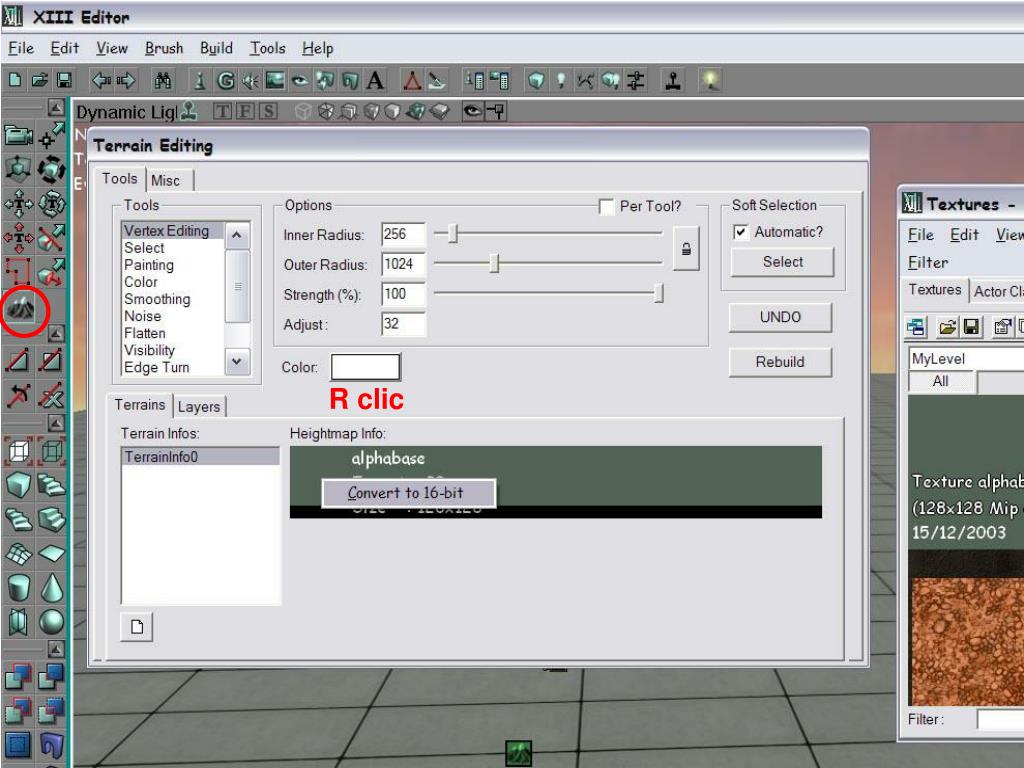Uncheck the Automatic? soft selection checkbox

[x=741, y=232]
